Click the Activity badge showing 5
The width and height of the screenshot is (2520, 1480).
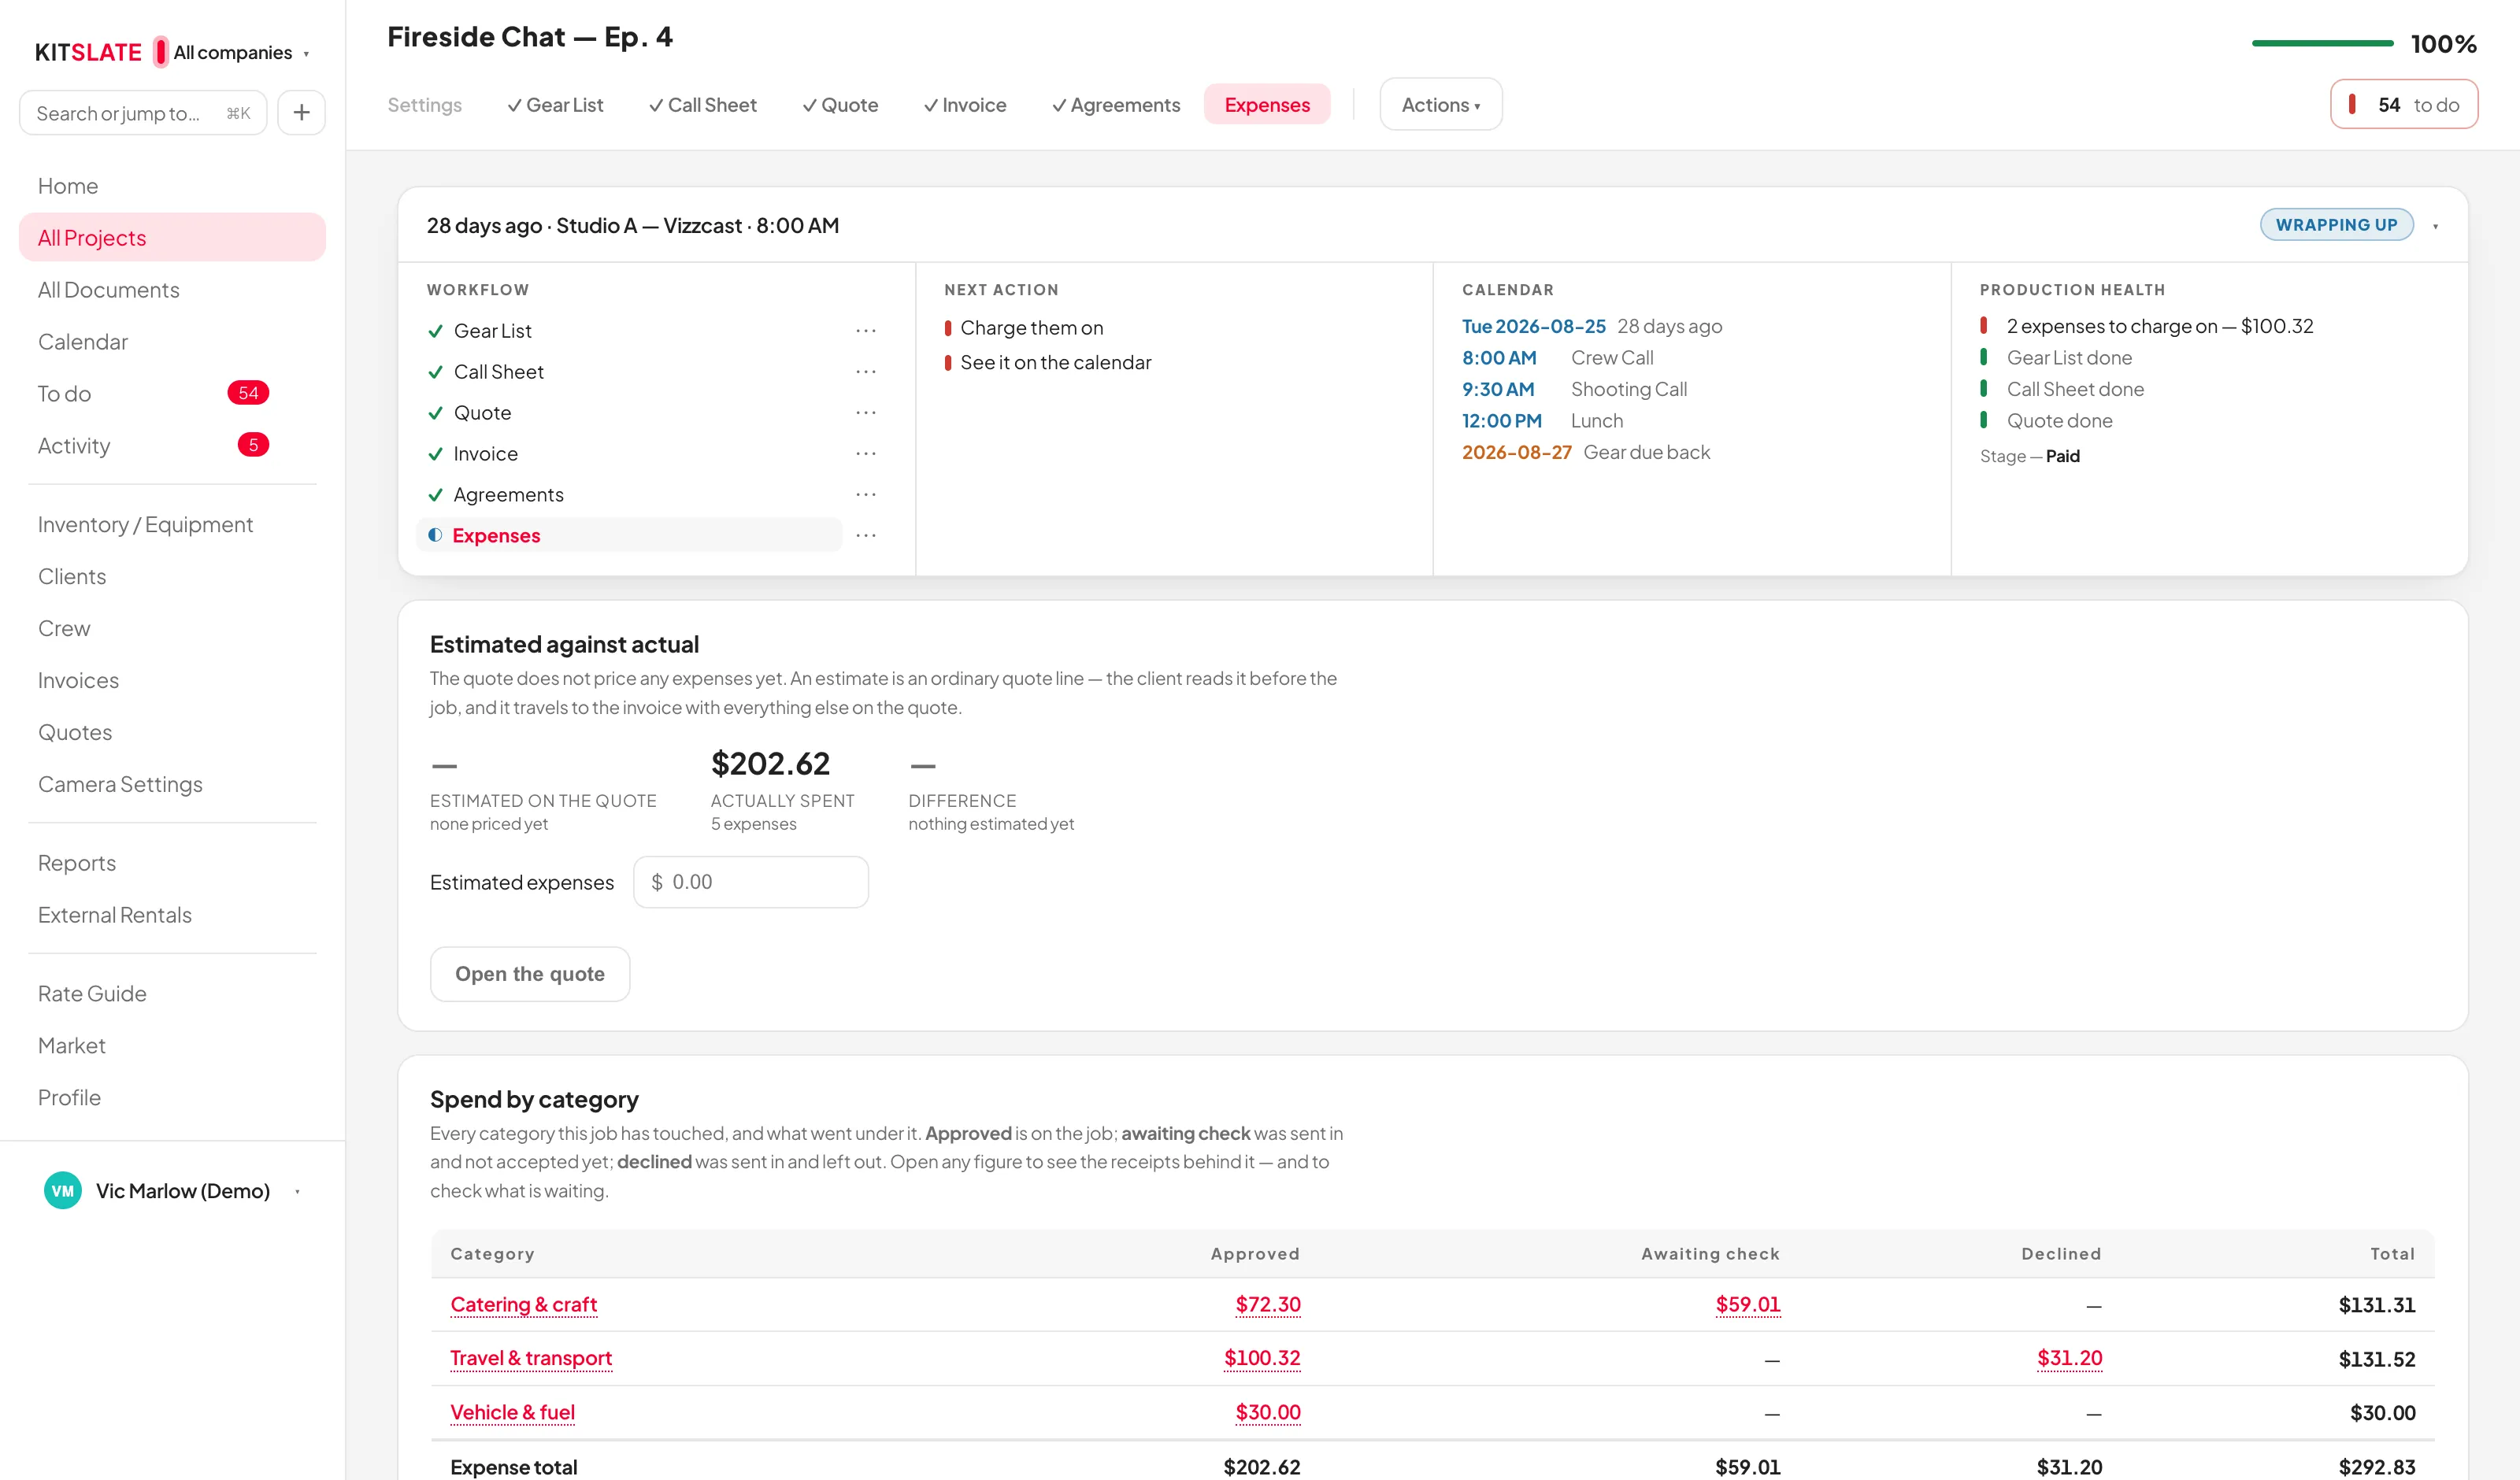point(253,445)
